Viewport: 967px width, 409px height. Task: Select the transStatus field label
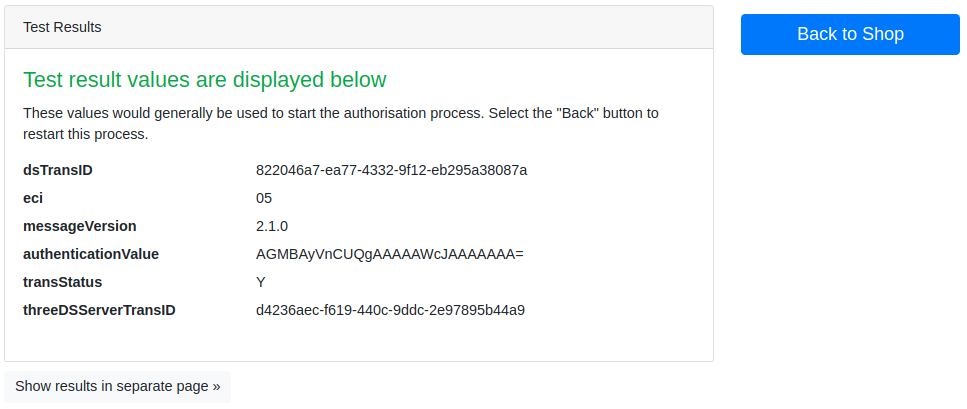point(62,282)
